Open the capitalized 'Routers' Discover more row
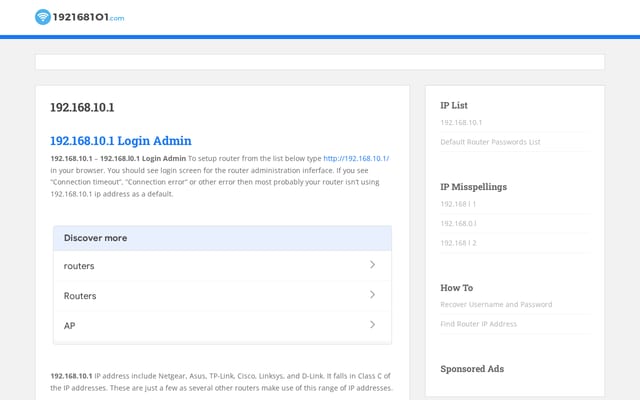Viewport: 640px width, 400px height. click(x=222, y=296)
